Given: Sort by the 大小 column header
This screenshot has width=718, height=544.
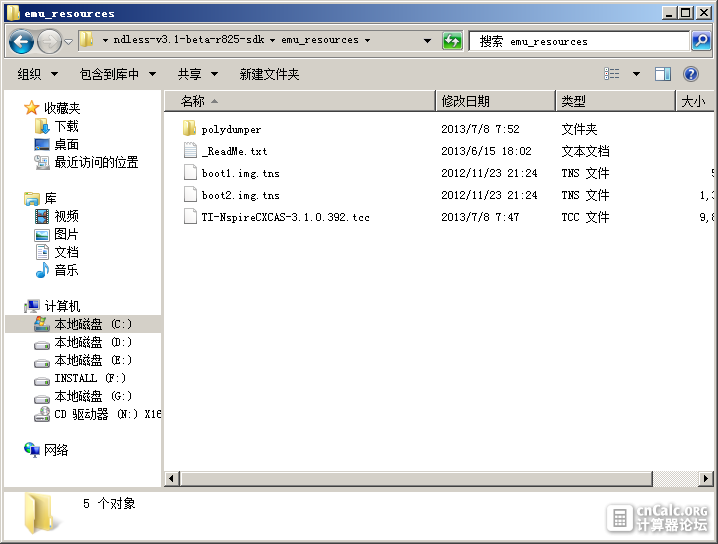Looking at the screenshot, I should pos(695,101).
